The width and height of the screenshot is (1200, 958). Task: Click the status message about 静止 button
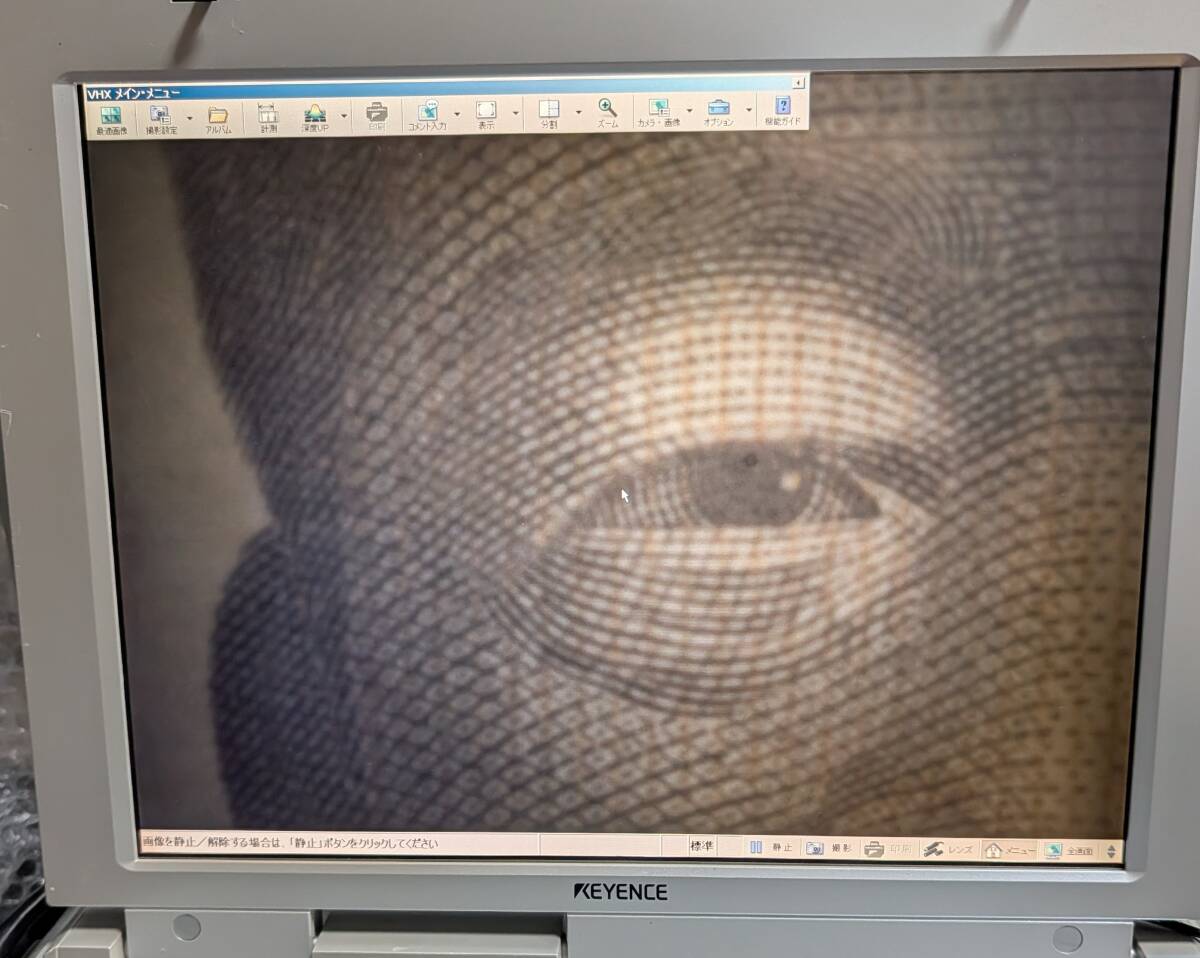(291, 843)
